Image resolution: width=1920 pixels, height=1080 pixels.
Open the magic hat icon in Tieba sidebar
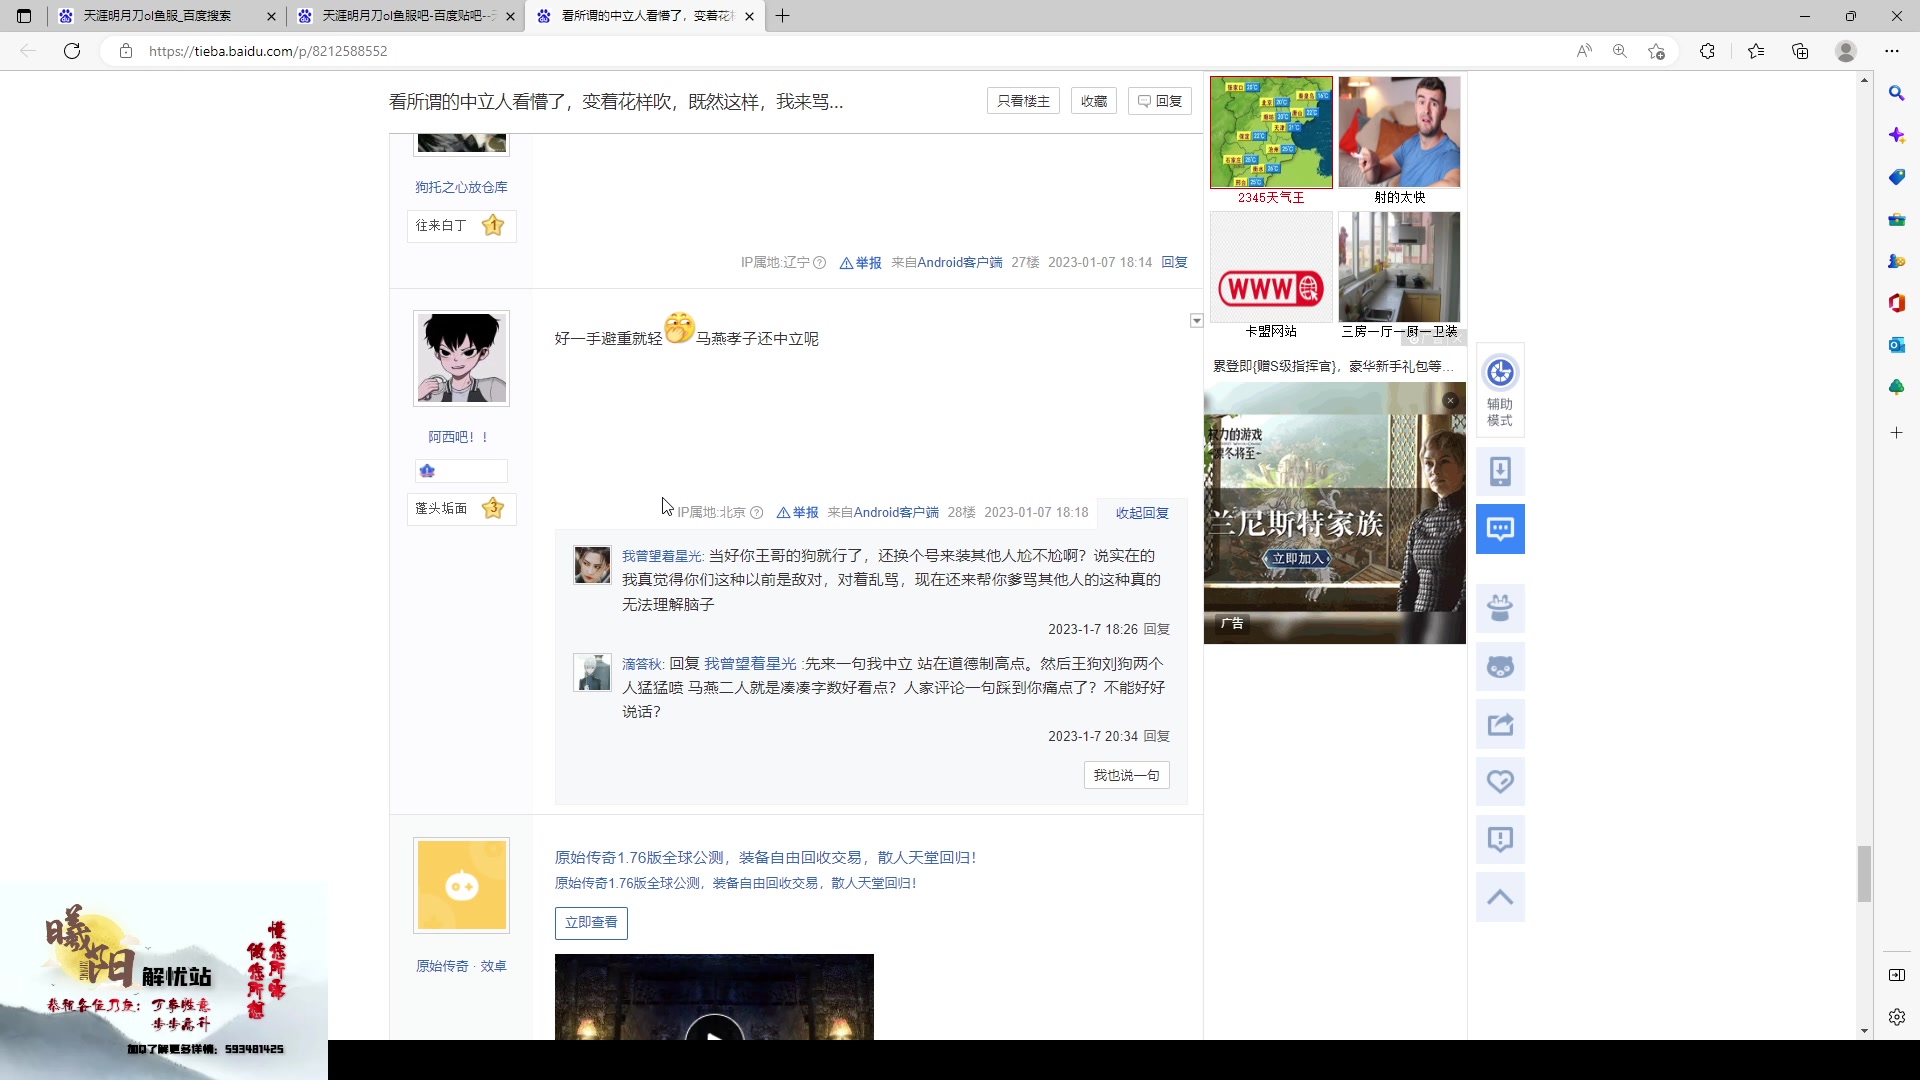pyautogui.click(x=1499, y=607)
